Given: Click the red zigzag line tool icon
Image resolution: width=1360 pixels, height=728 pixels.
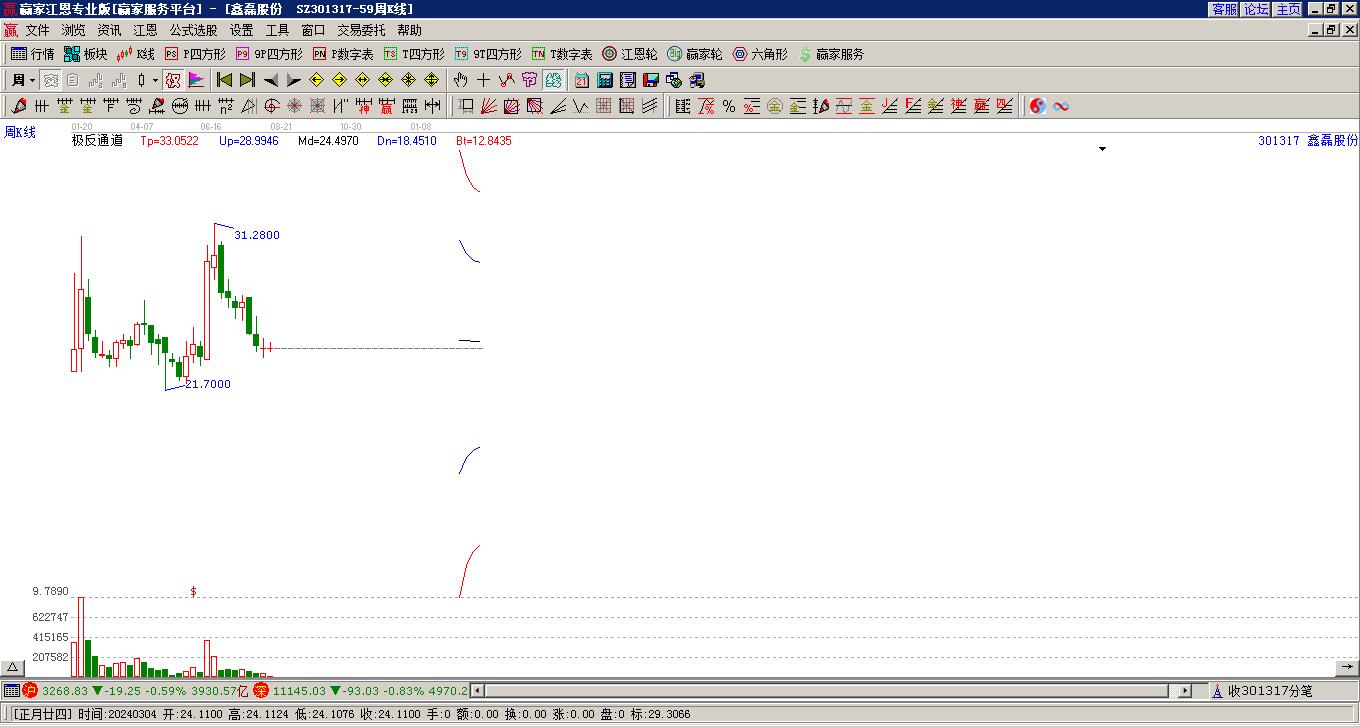Looking at the screenshot, I should coord(506,80).
